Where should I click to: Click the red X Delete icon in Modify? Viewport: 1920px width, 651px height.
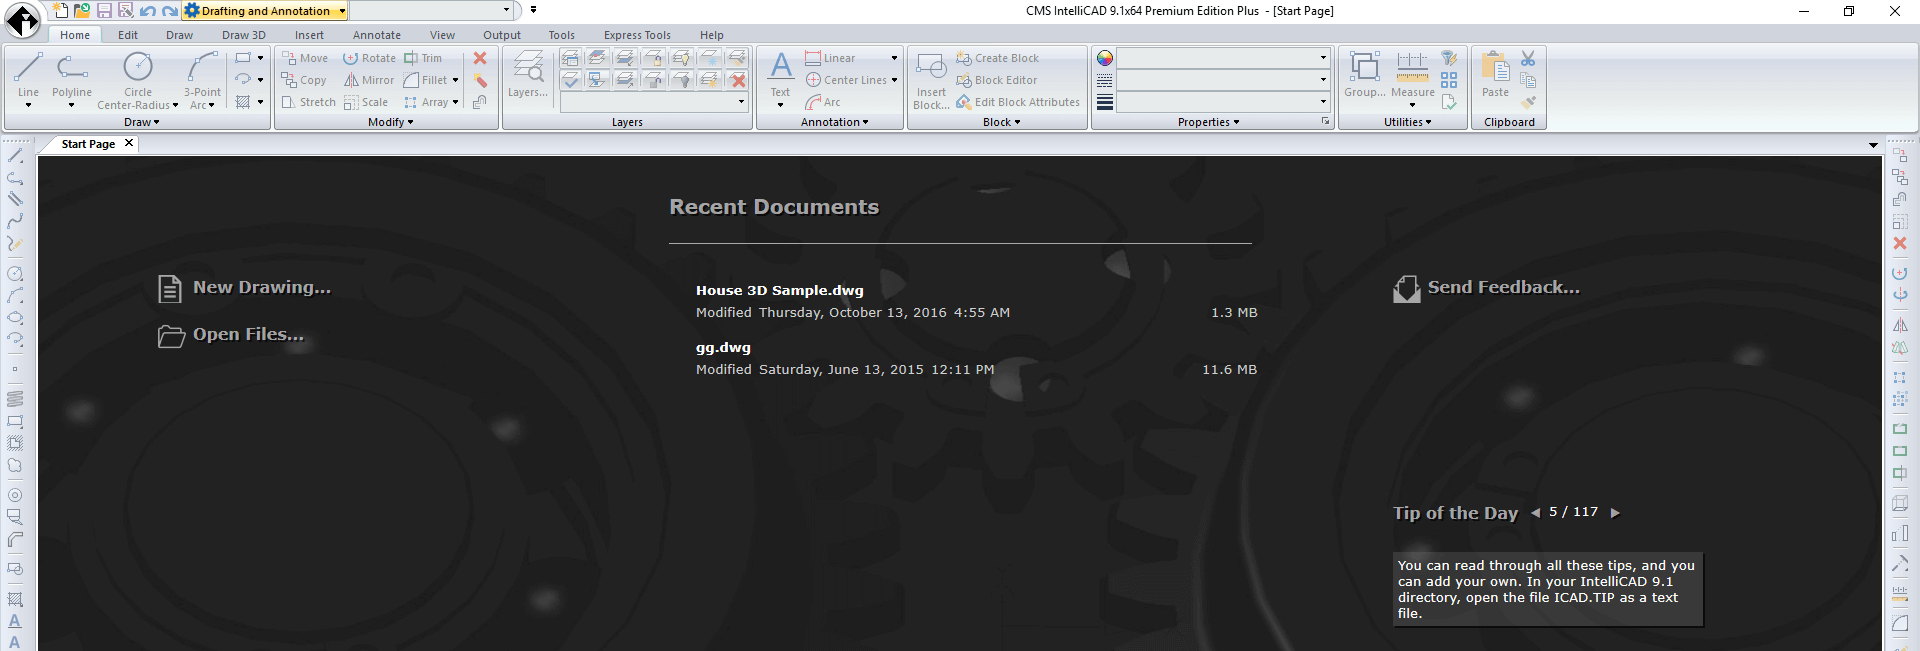(480, 58)
